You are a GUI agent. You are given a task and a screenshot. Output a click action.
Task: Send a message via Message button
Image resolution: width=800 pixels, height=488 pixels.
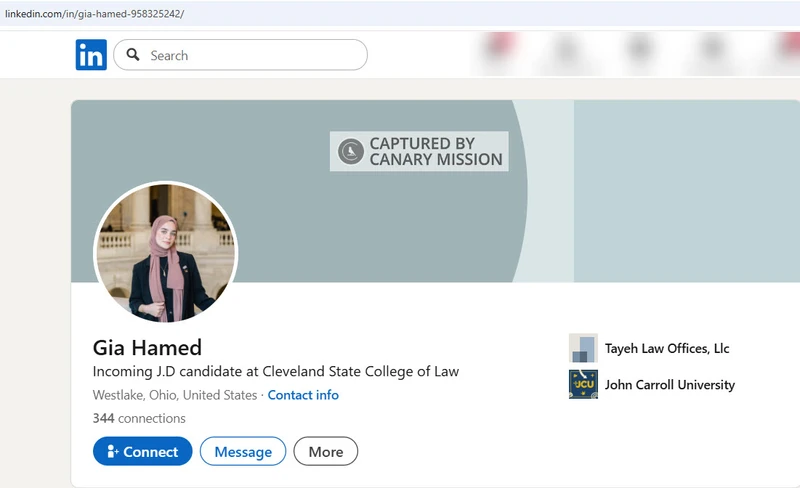pyautogui.click(x=243, y=451)
